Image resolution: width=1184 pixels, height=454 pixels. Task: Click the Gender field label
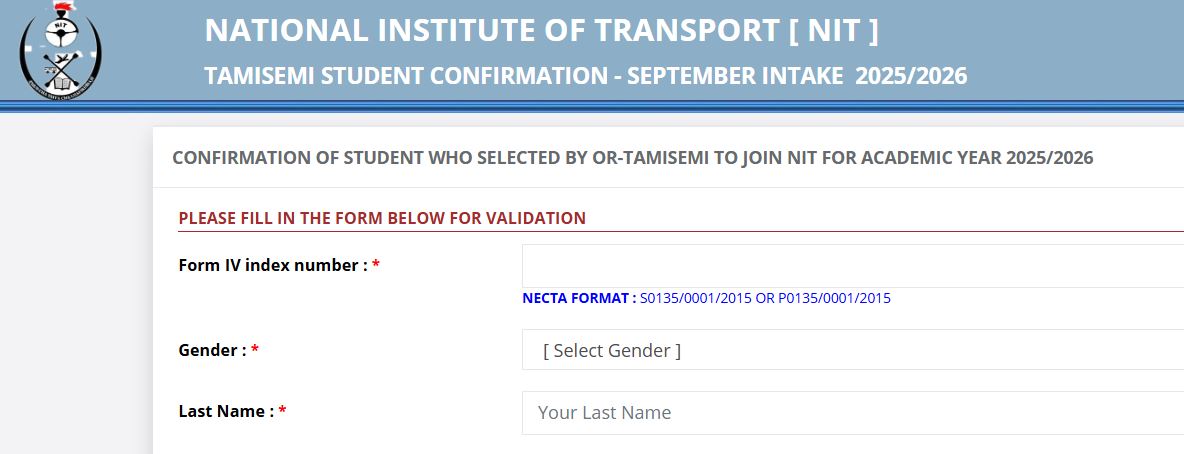(212, 351)
